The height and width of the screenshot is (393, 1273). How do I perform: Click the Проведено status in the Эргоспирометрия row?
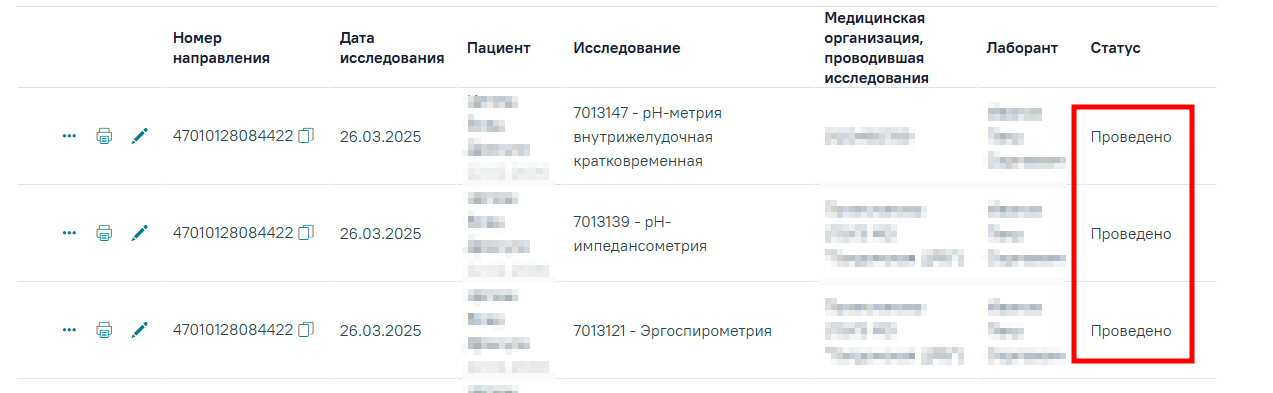coord(1131,331)
